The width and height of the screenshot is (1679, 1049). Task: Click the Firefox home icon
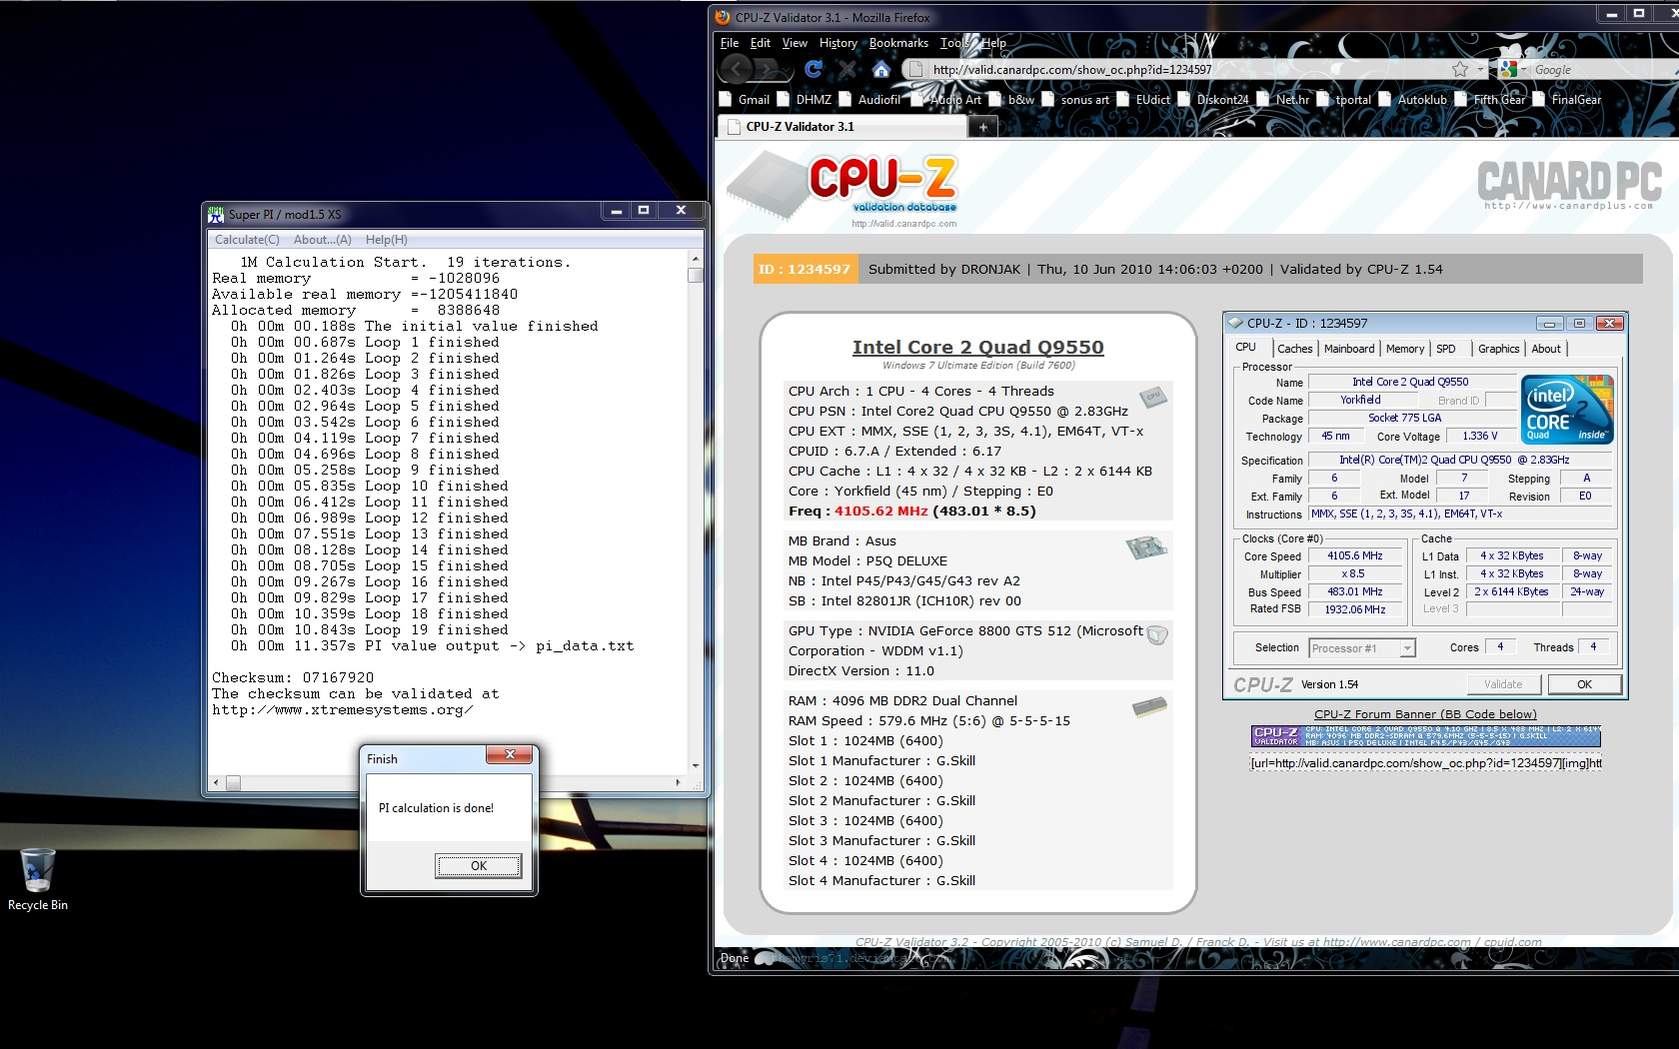(881, 69)
